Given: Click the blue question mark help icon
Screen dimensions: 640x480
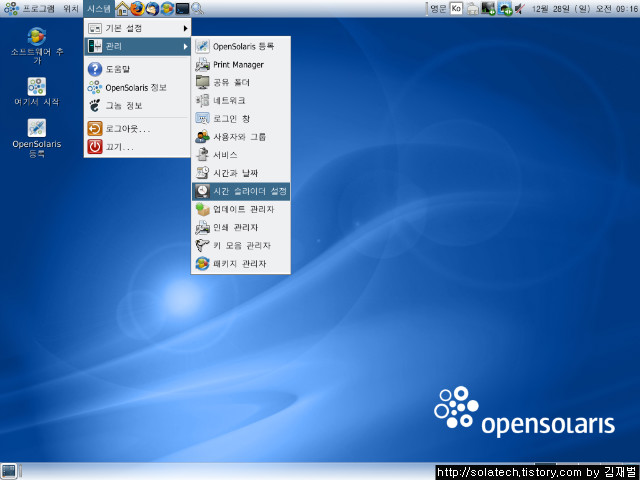Looking at the screenshot, I should coord(95,69).
